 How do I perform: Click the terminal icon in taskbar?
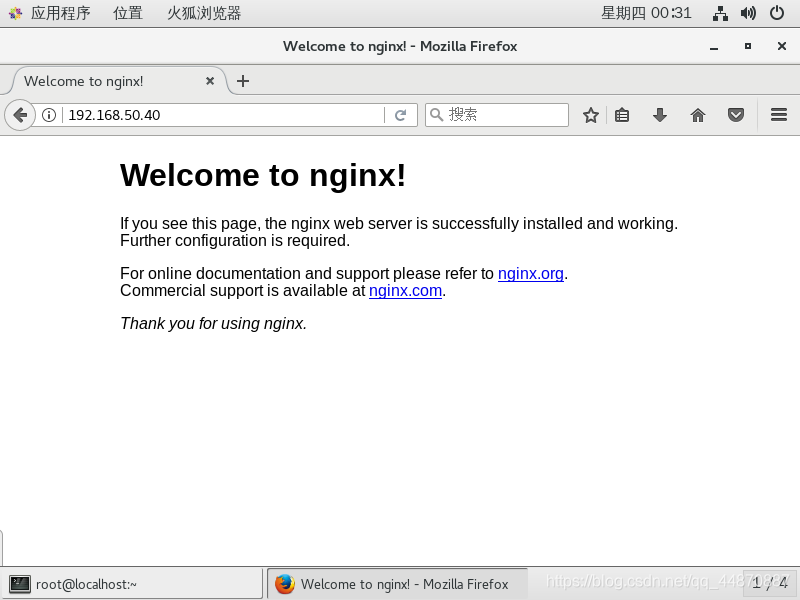[20, 584]
